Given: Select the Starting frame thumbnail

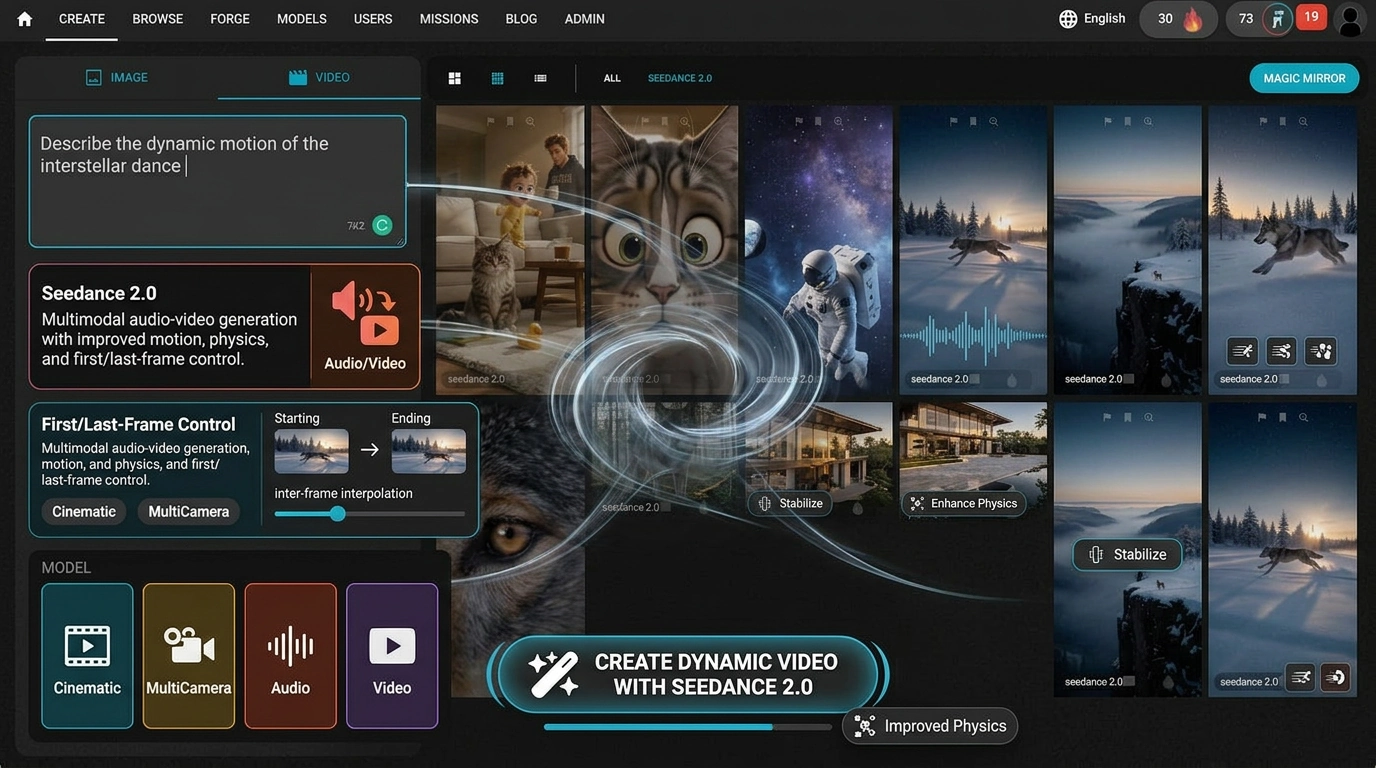Looking at the screenshot, I should [x=311, y=451].
